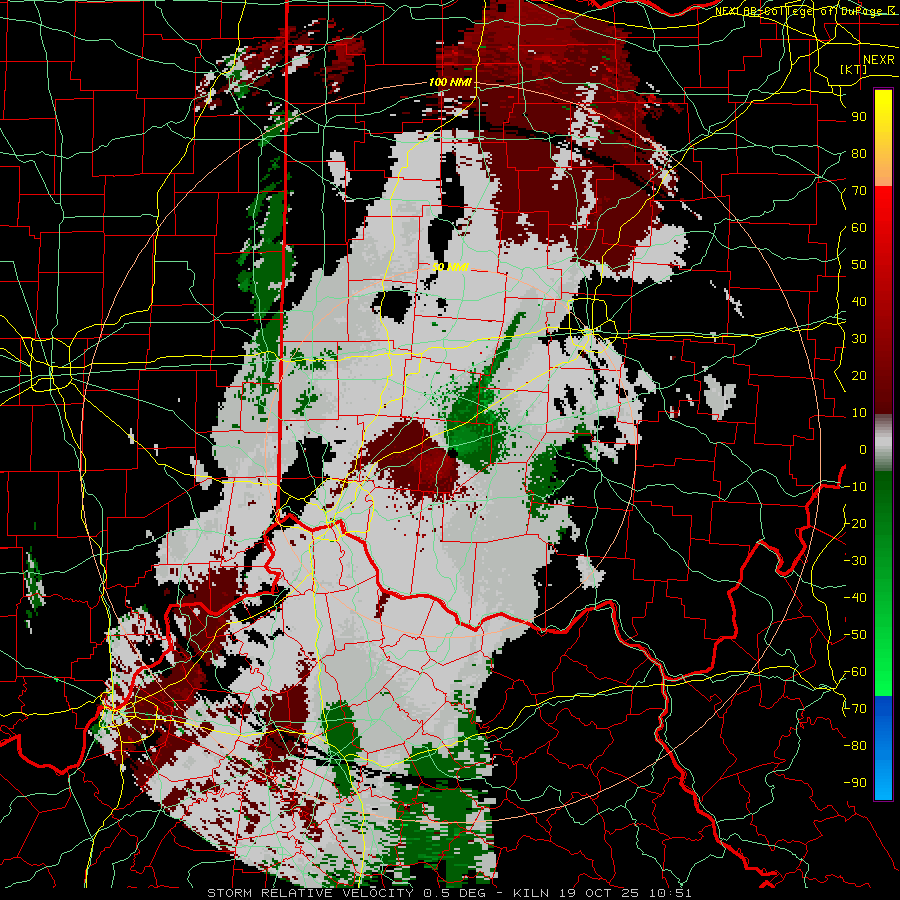Click the -40 value on the velocity scale
900x900 pixels.
point(855,598)
